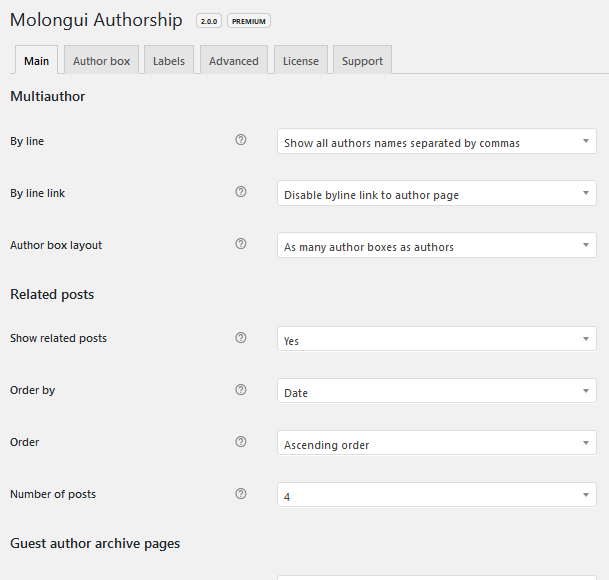Click help icon beside Order setting
Screen dimensions: 609x580
coord(240,442)
